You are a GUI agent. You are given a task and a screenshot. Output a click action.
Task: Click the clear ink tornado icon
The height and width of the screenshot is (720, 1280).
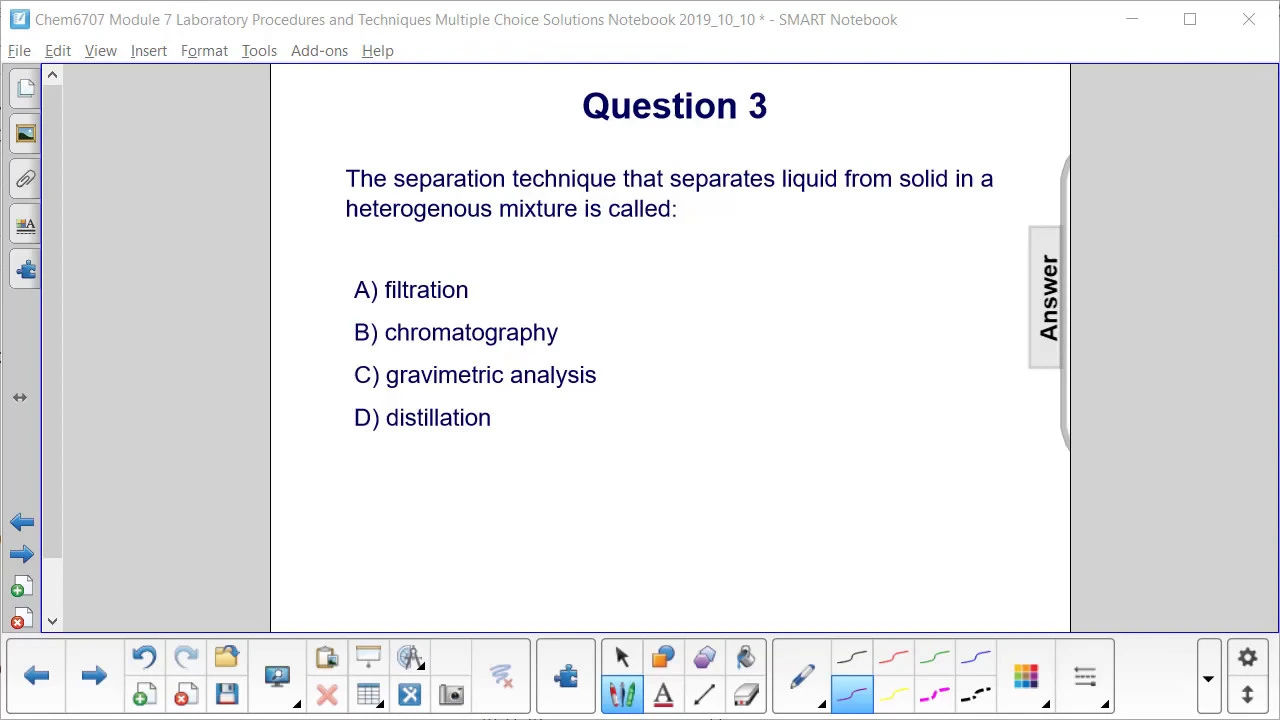click(x=501, y=676)
